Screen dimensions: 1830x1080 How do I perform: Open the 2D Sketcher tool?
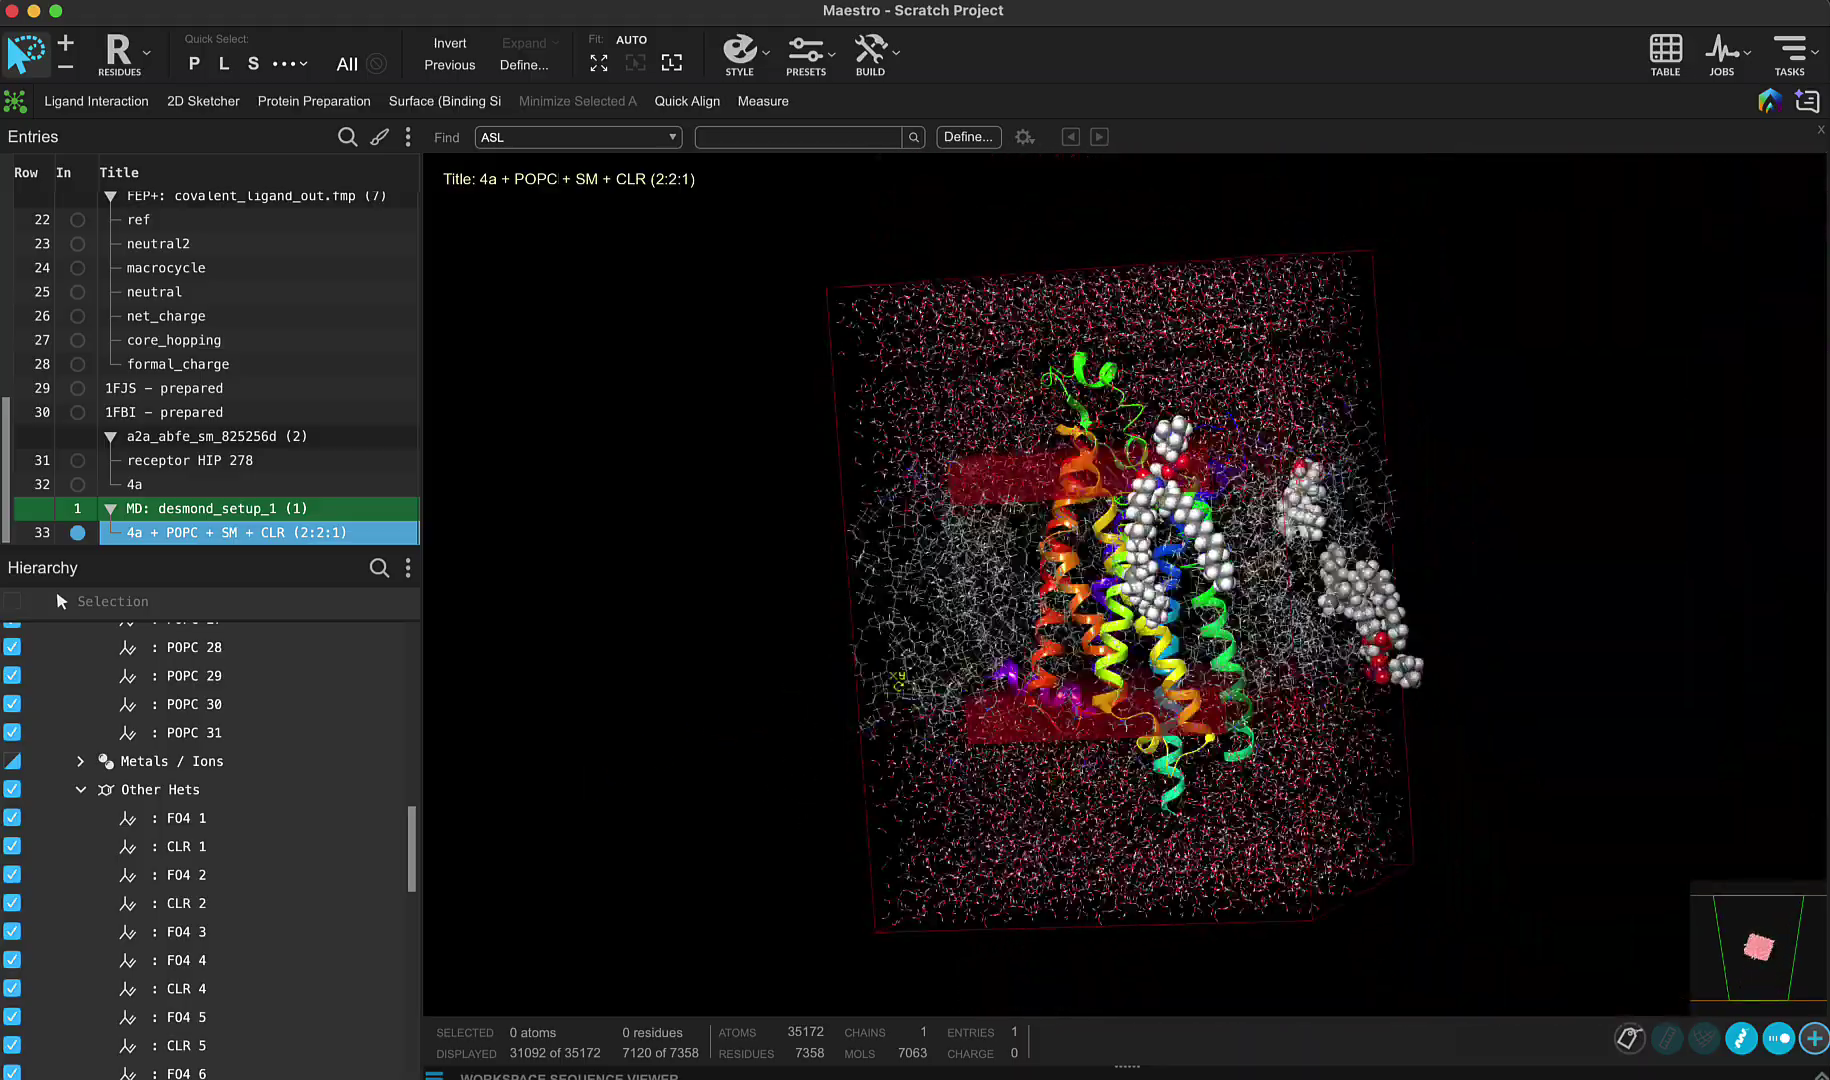(203, 101)
